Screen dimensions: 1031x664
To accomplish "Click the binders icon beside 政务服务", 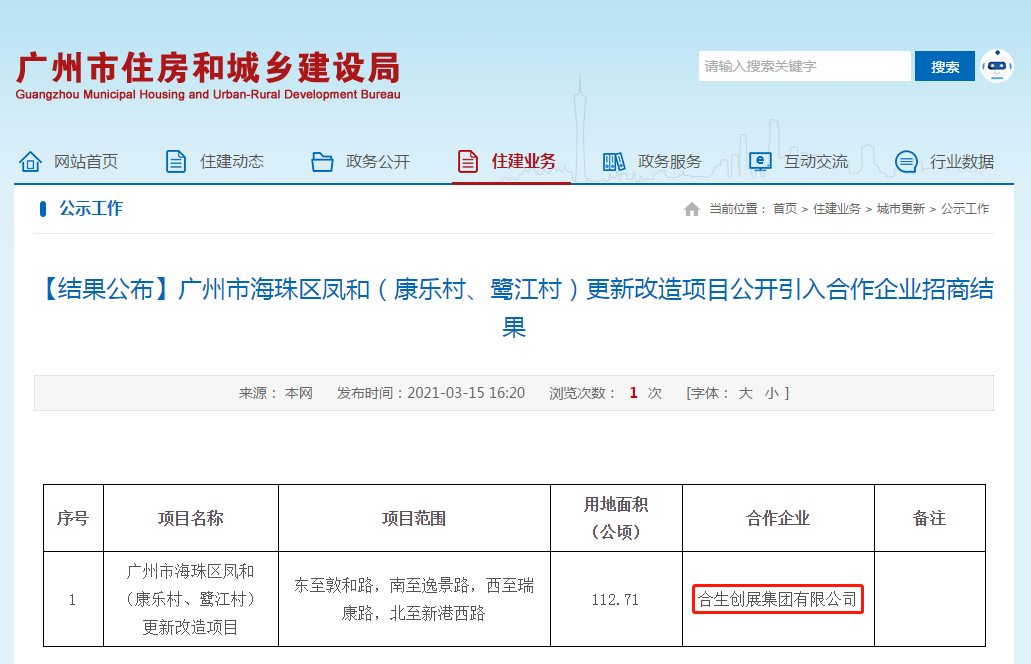I will point(613,161).
